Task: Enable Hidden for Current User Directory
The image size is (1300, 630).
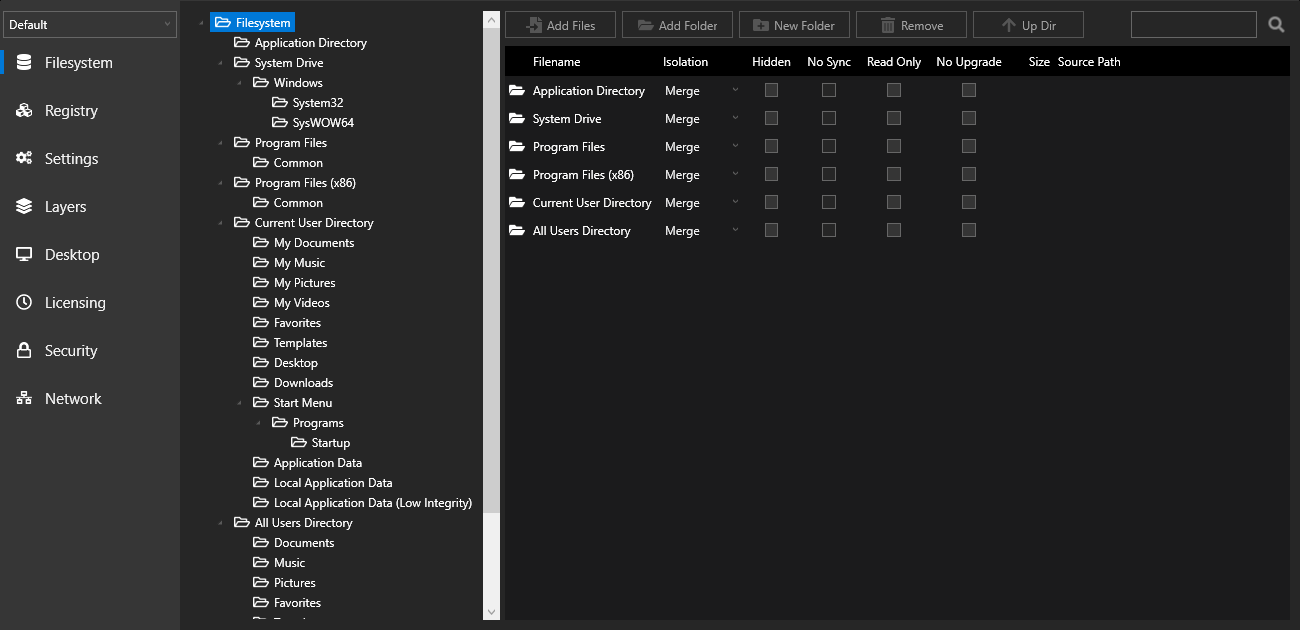Action: tap(771, 202)
